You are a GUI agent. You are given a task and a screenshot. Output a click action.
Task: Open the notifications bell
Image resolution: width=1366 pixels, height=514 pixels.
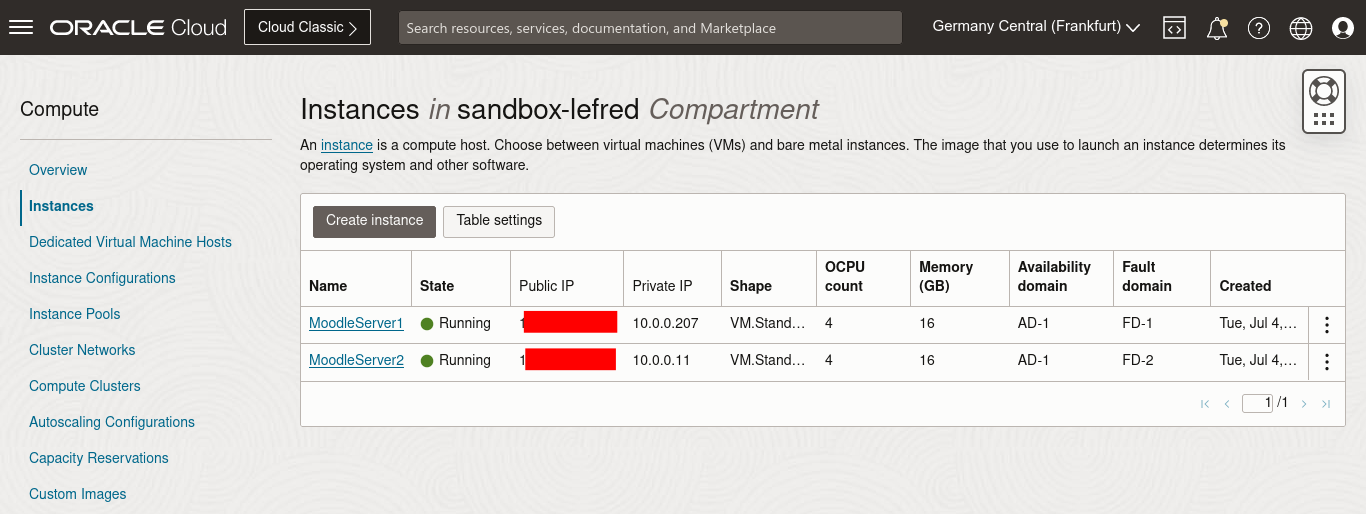click(x=1217, y=28)
